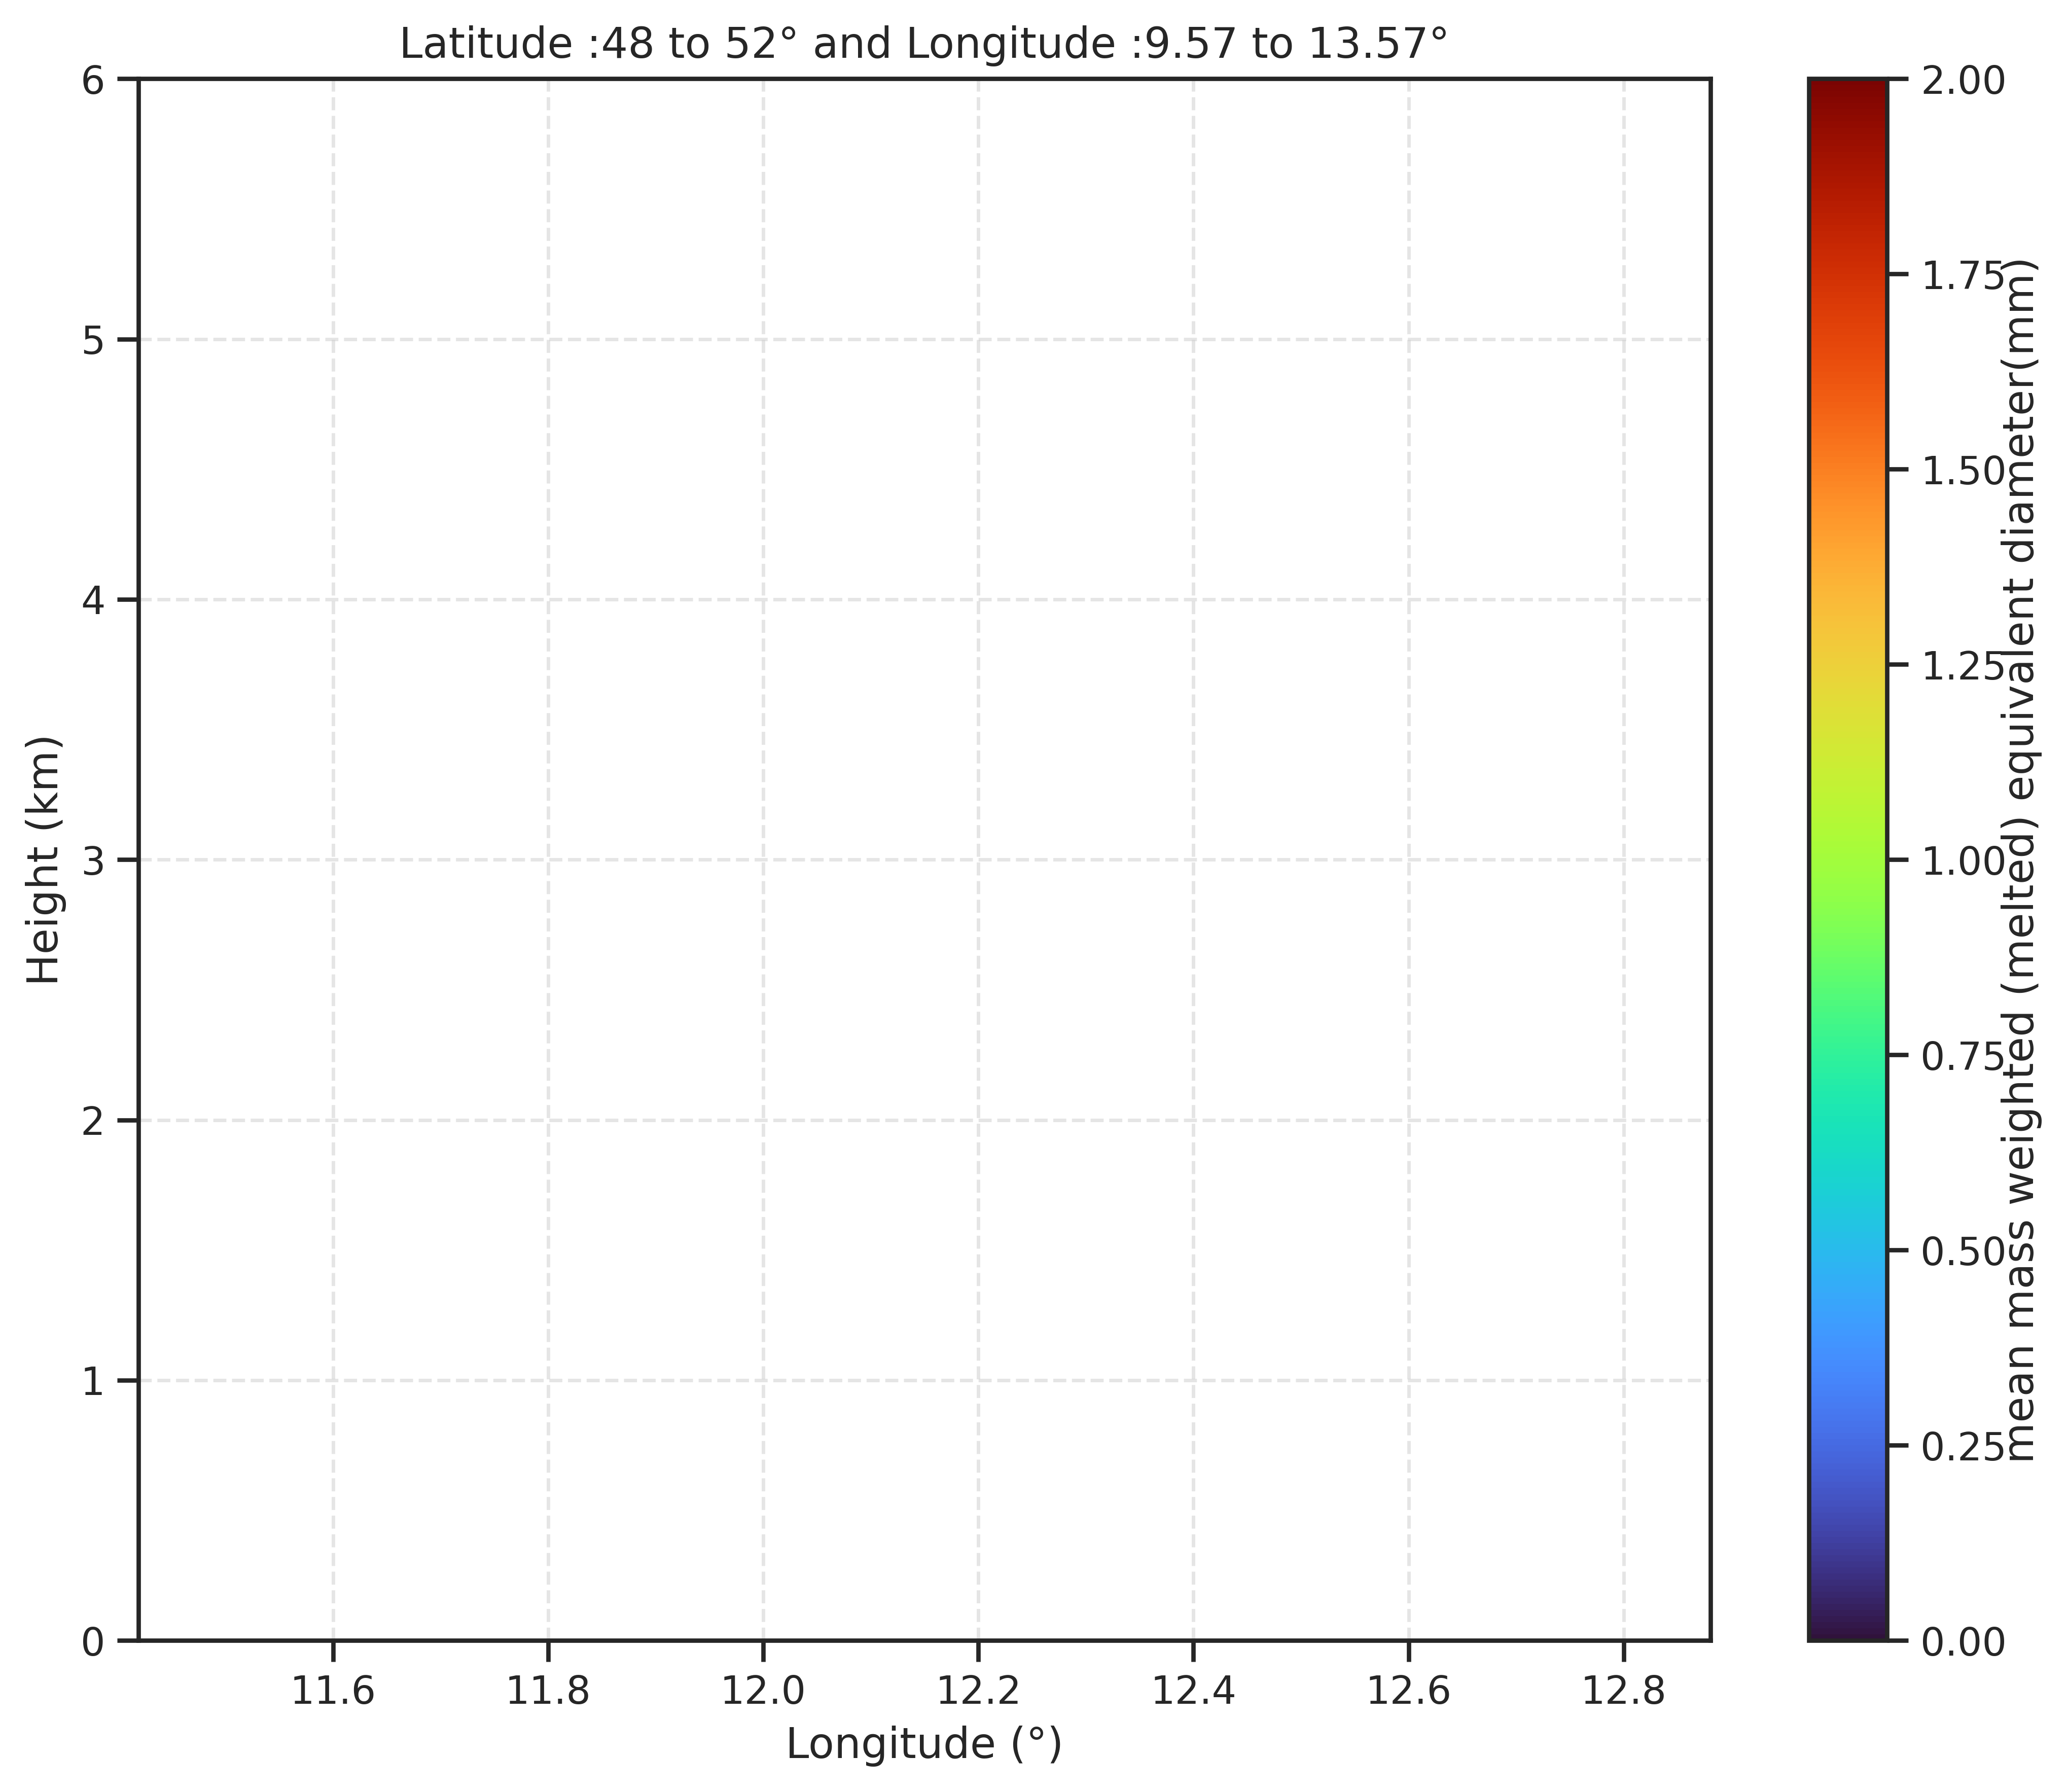
Task: Click the 11.6 longitude tick label
Action: 333,1691
